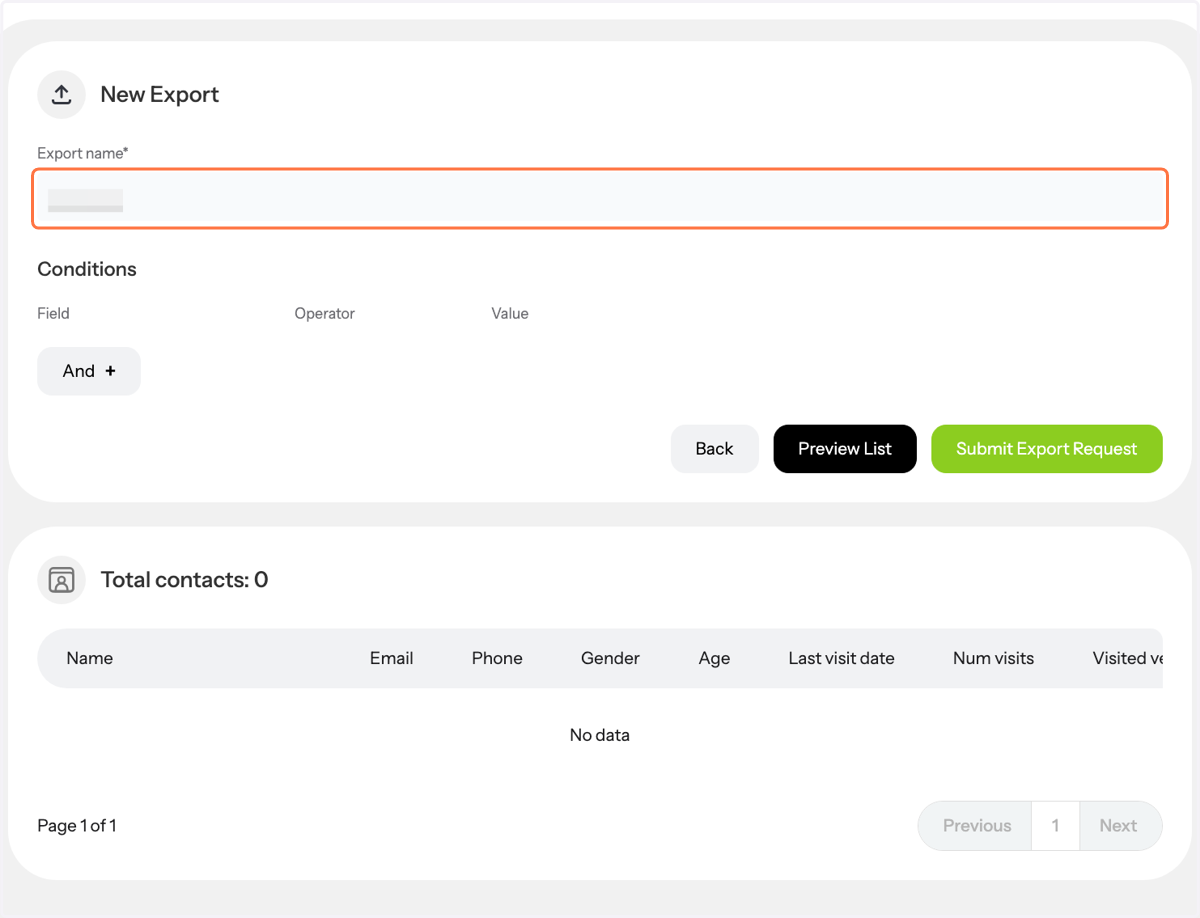Click the Field column label
The height and width of the screenshot is (918, 1200).
tap(53, 313)
